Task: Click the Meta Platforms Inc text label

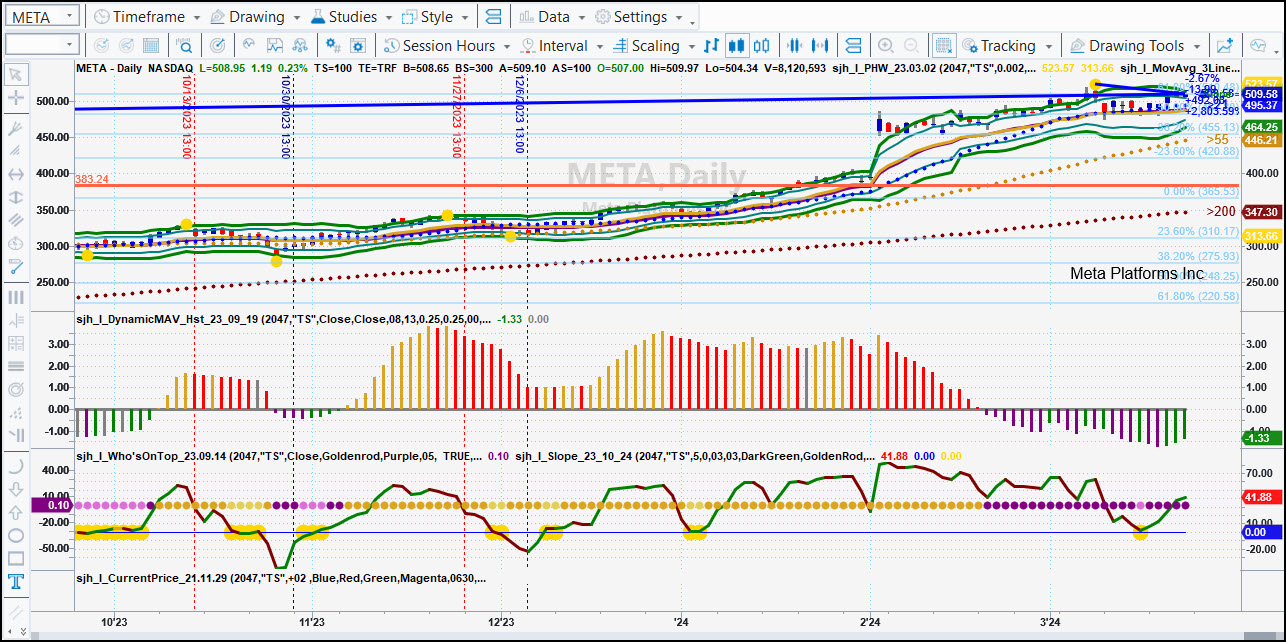Action: 1137,273
